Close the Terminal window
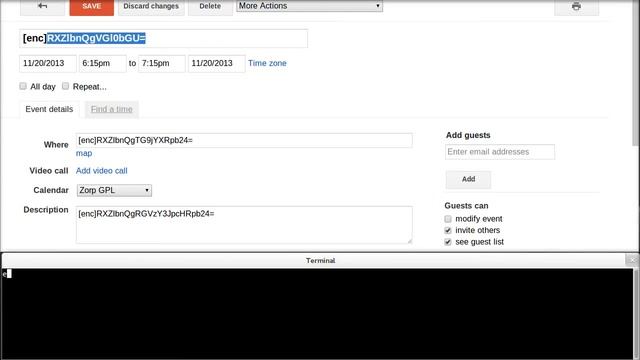Image resolution: width=640 pixels, height=360 pixels. tap(632, 260)
